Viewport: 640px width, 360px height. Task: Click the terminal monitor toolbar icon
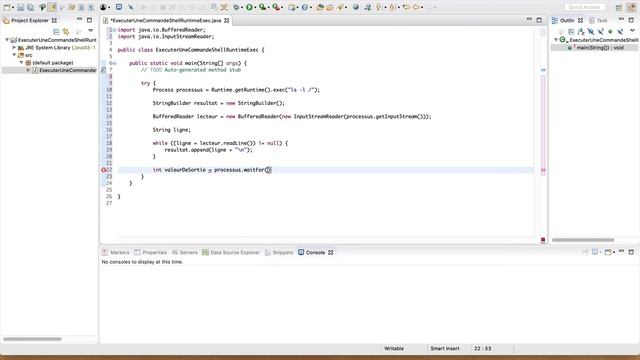pyautogui.click(x=119, y=7)
